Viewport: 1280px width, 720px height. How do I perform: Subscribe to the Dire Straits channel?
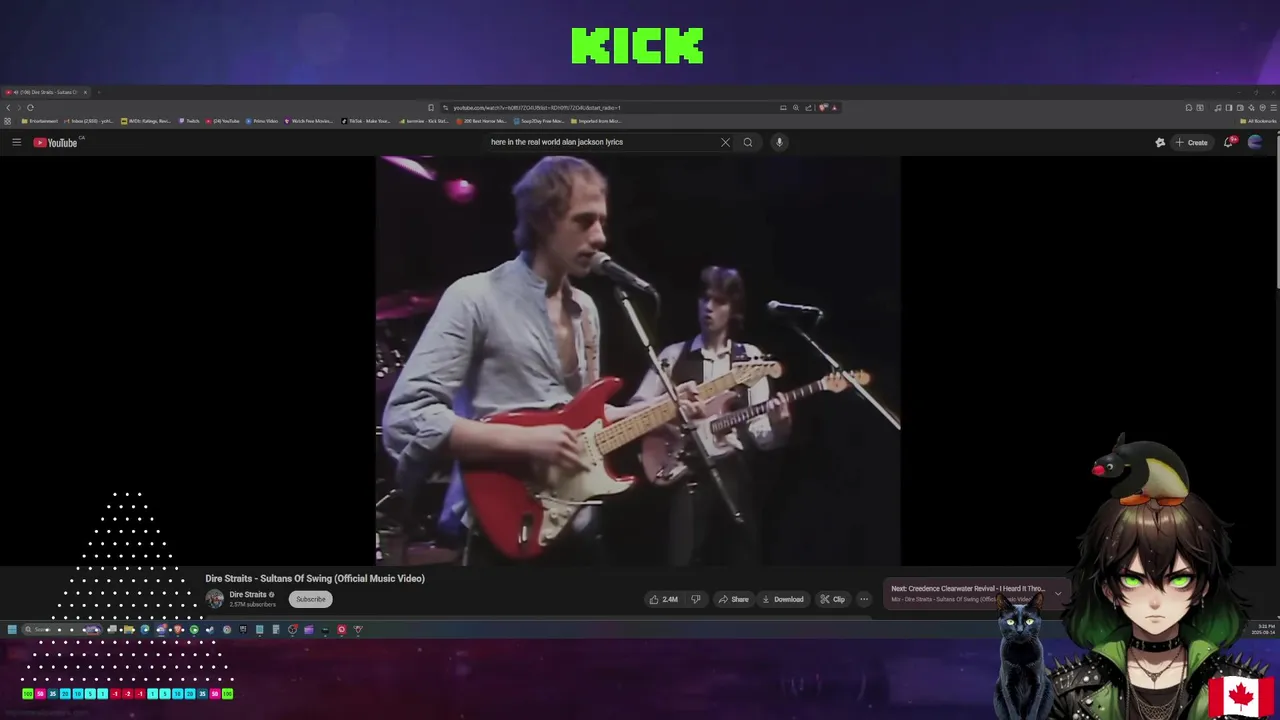pos(310,599)
